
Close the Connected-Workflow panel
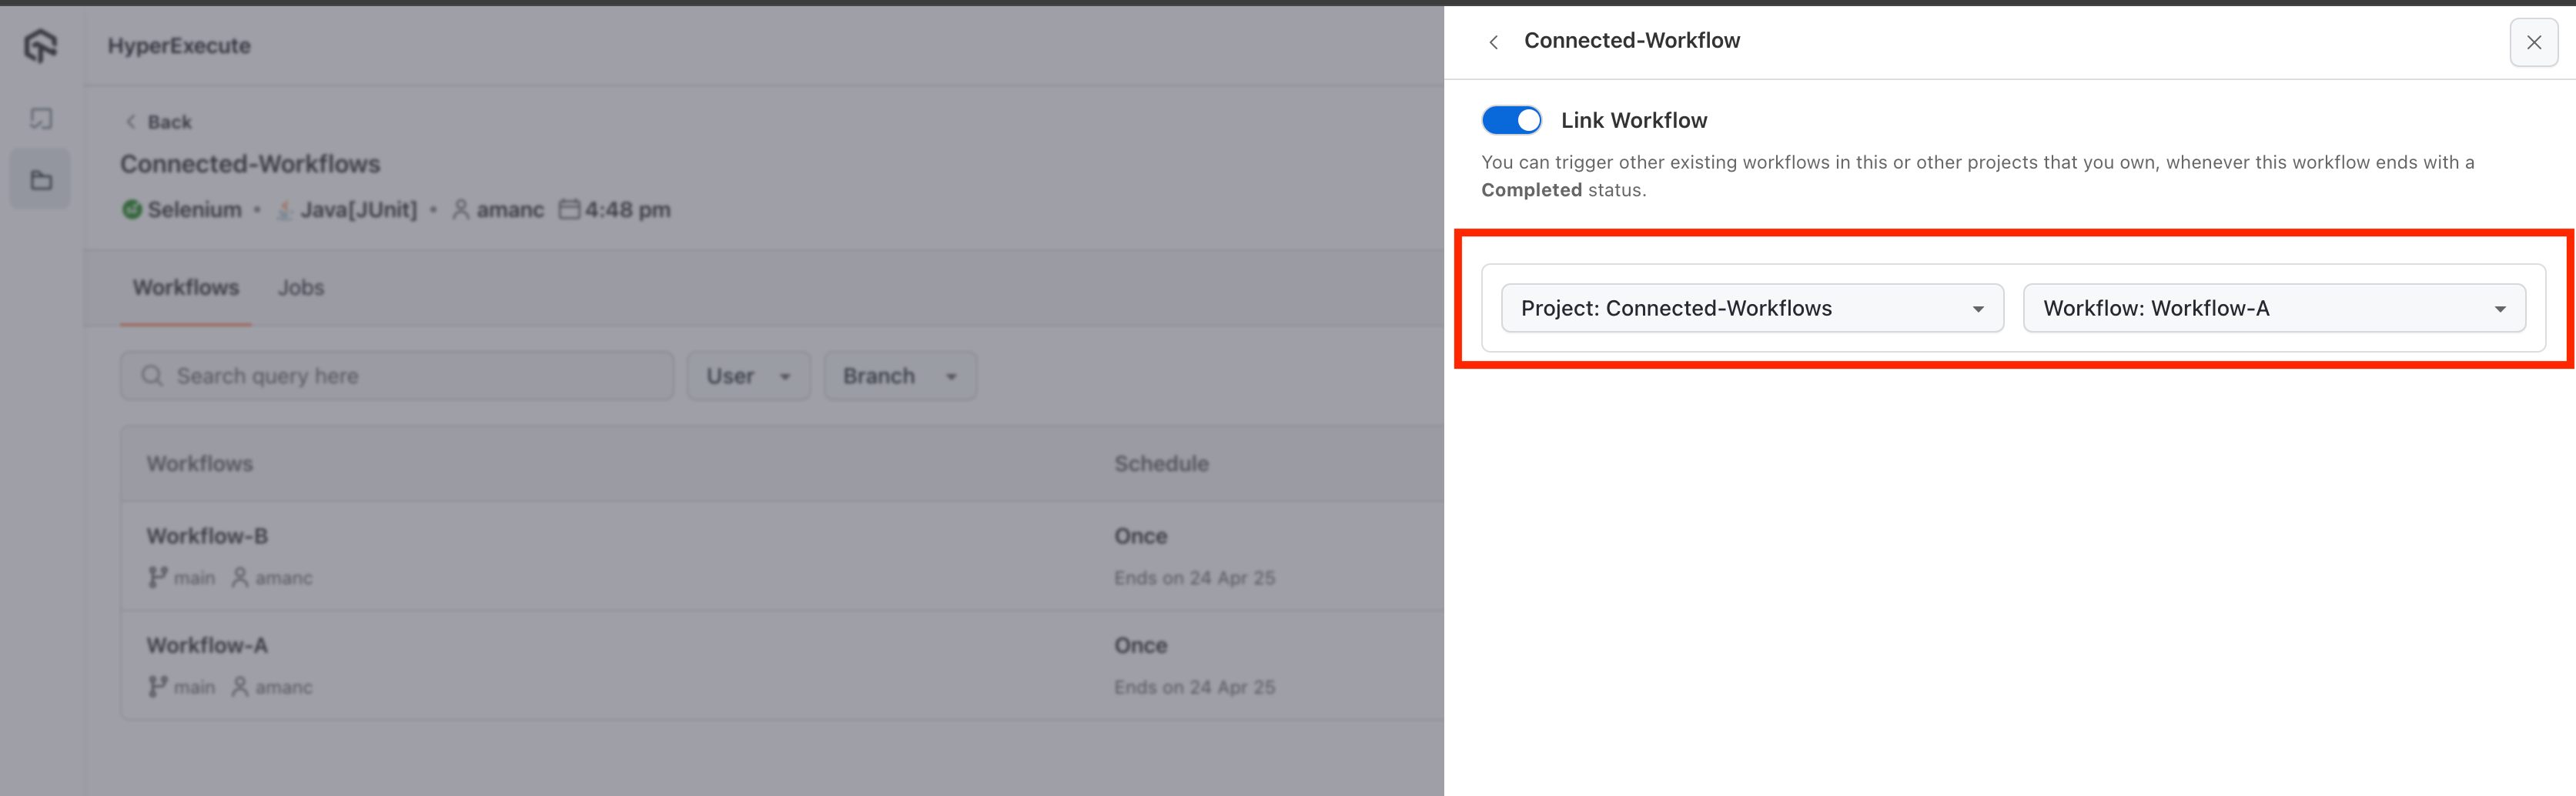coord(2533,42)
